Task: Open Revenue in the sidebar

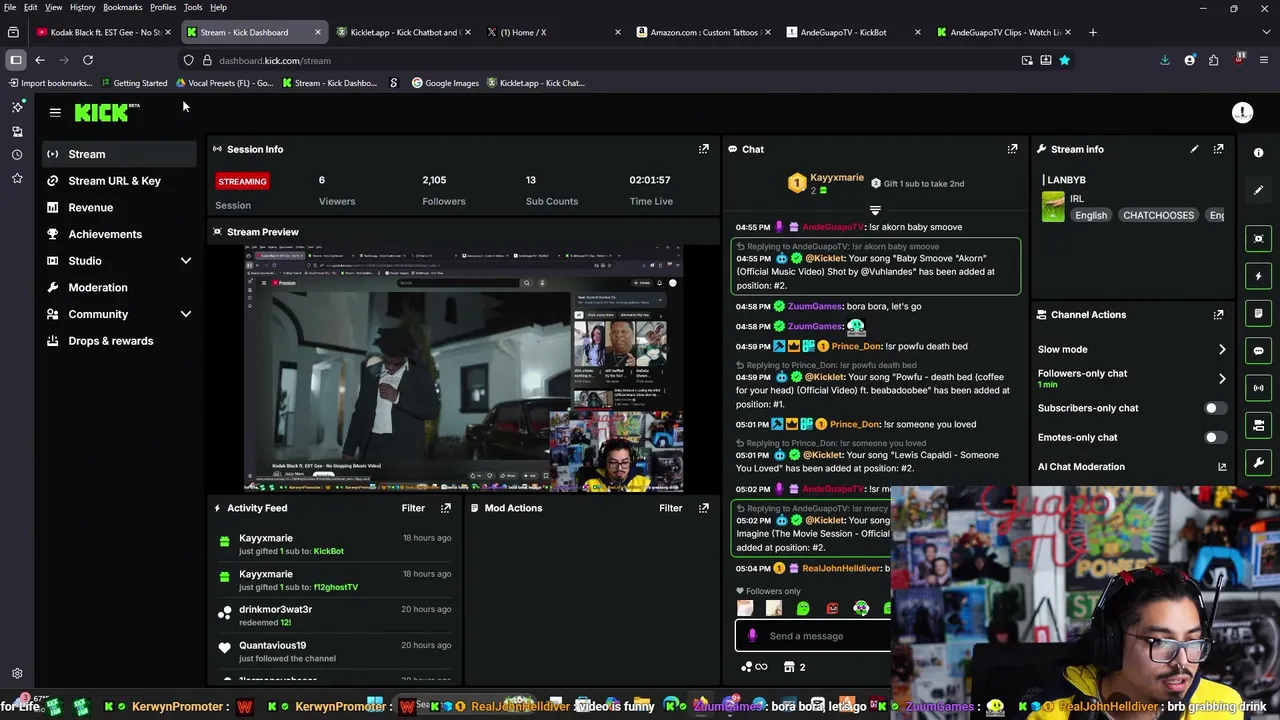Action: [x=120, y=208]
